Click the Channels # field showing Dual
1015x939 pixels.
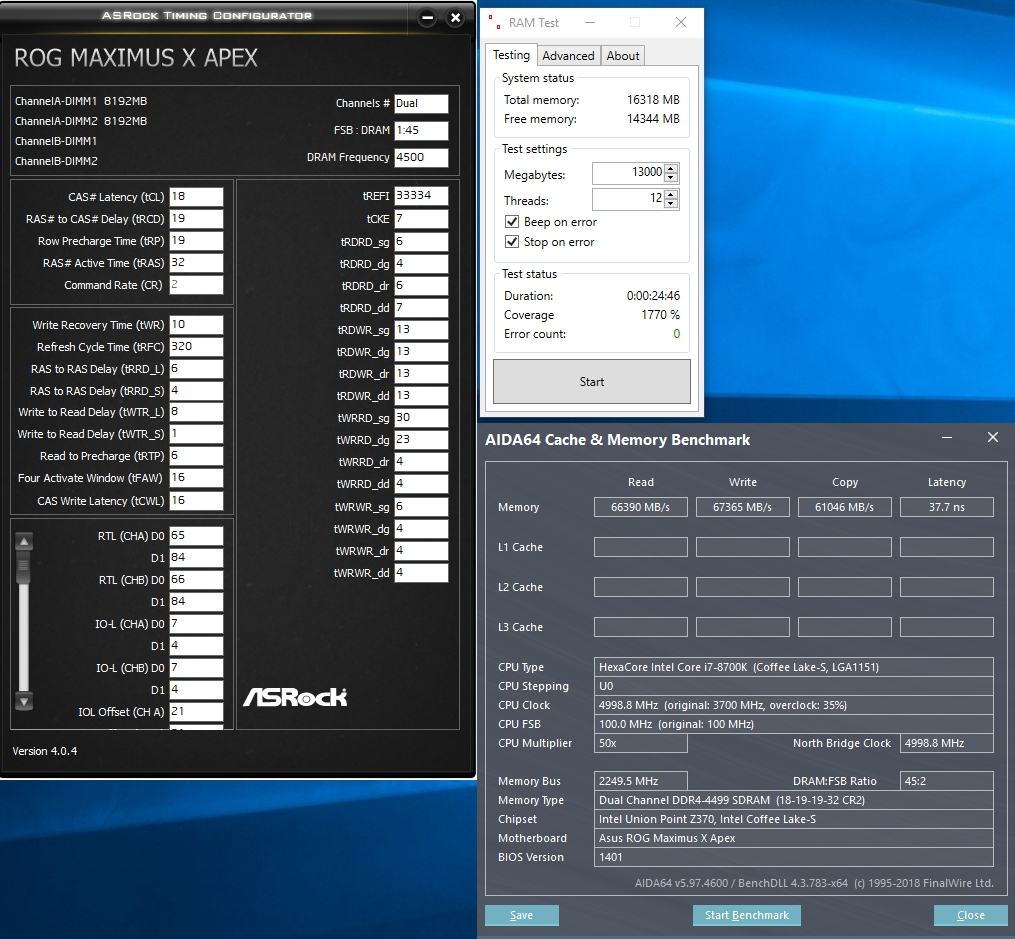(x=421, y=104)
